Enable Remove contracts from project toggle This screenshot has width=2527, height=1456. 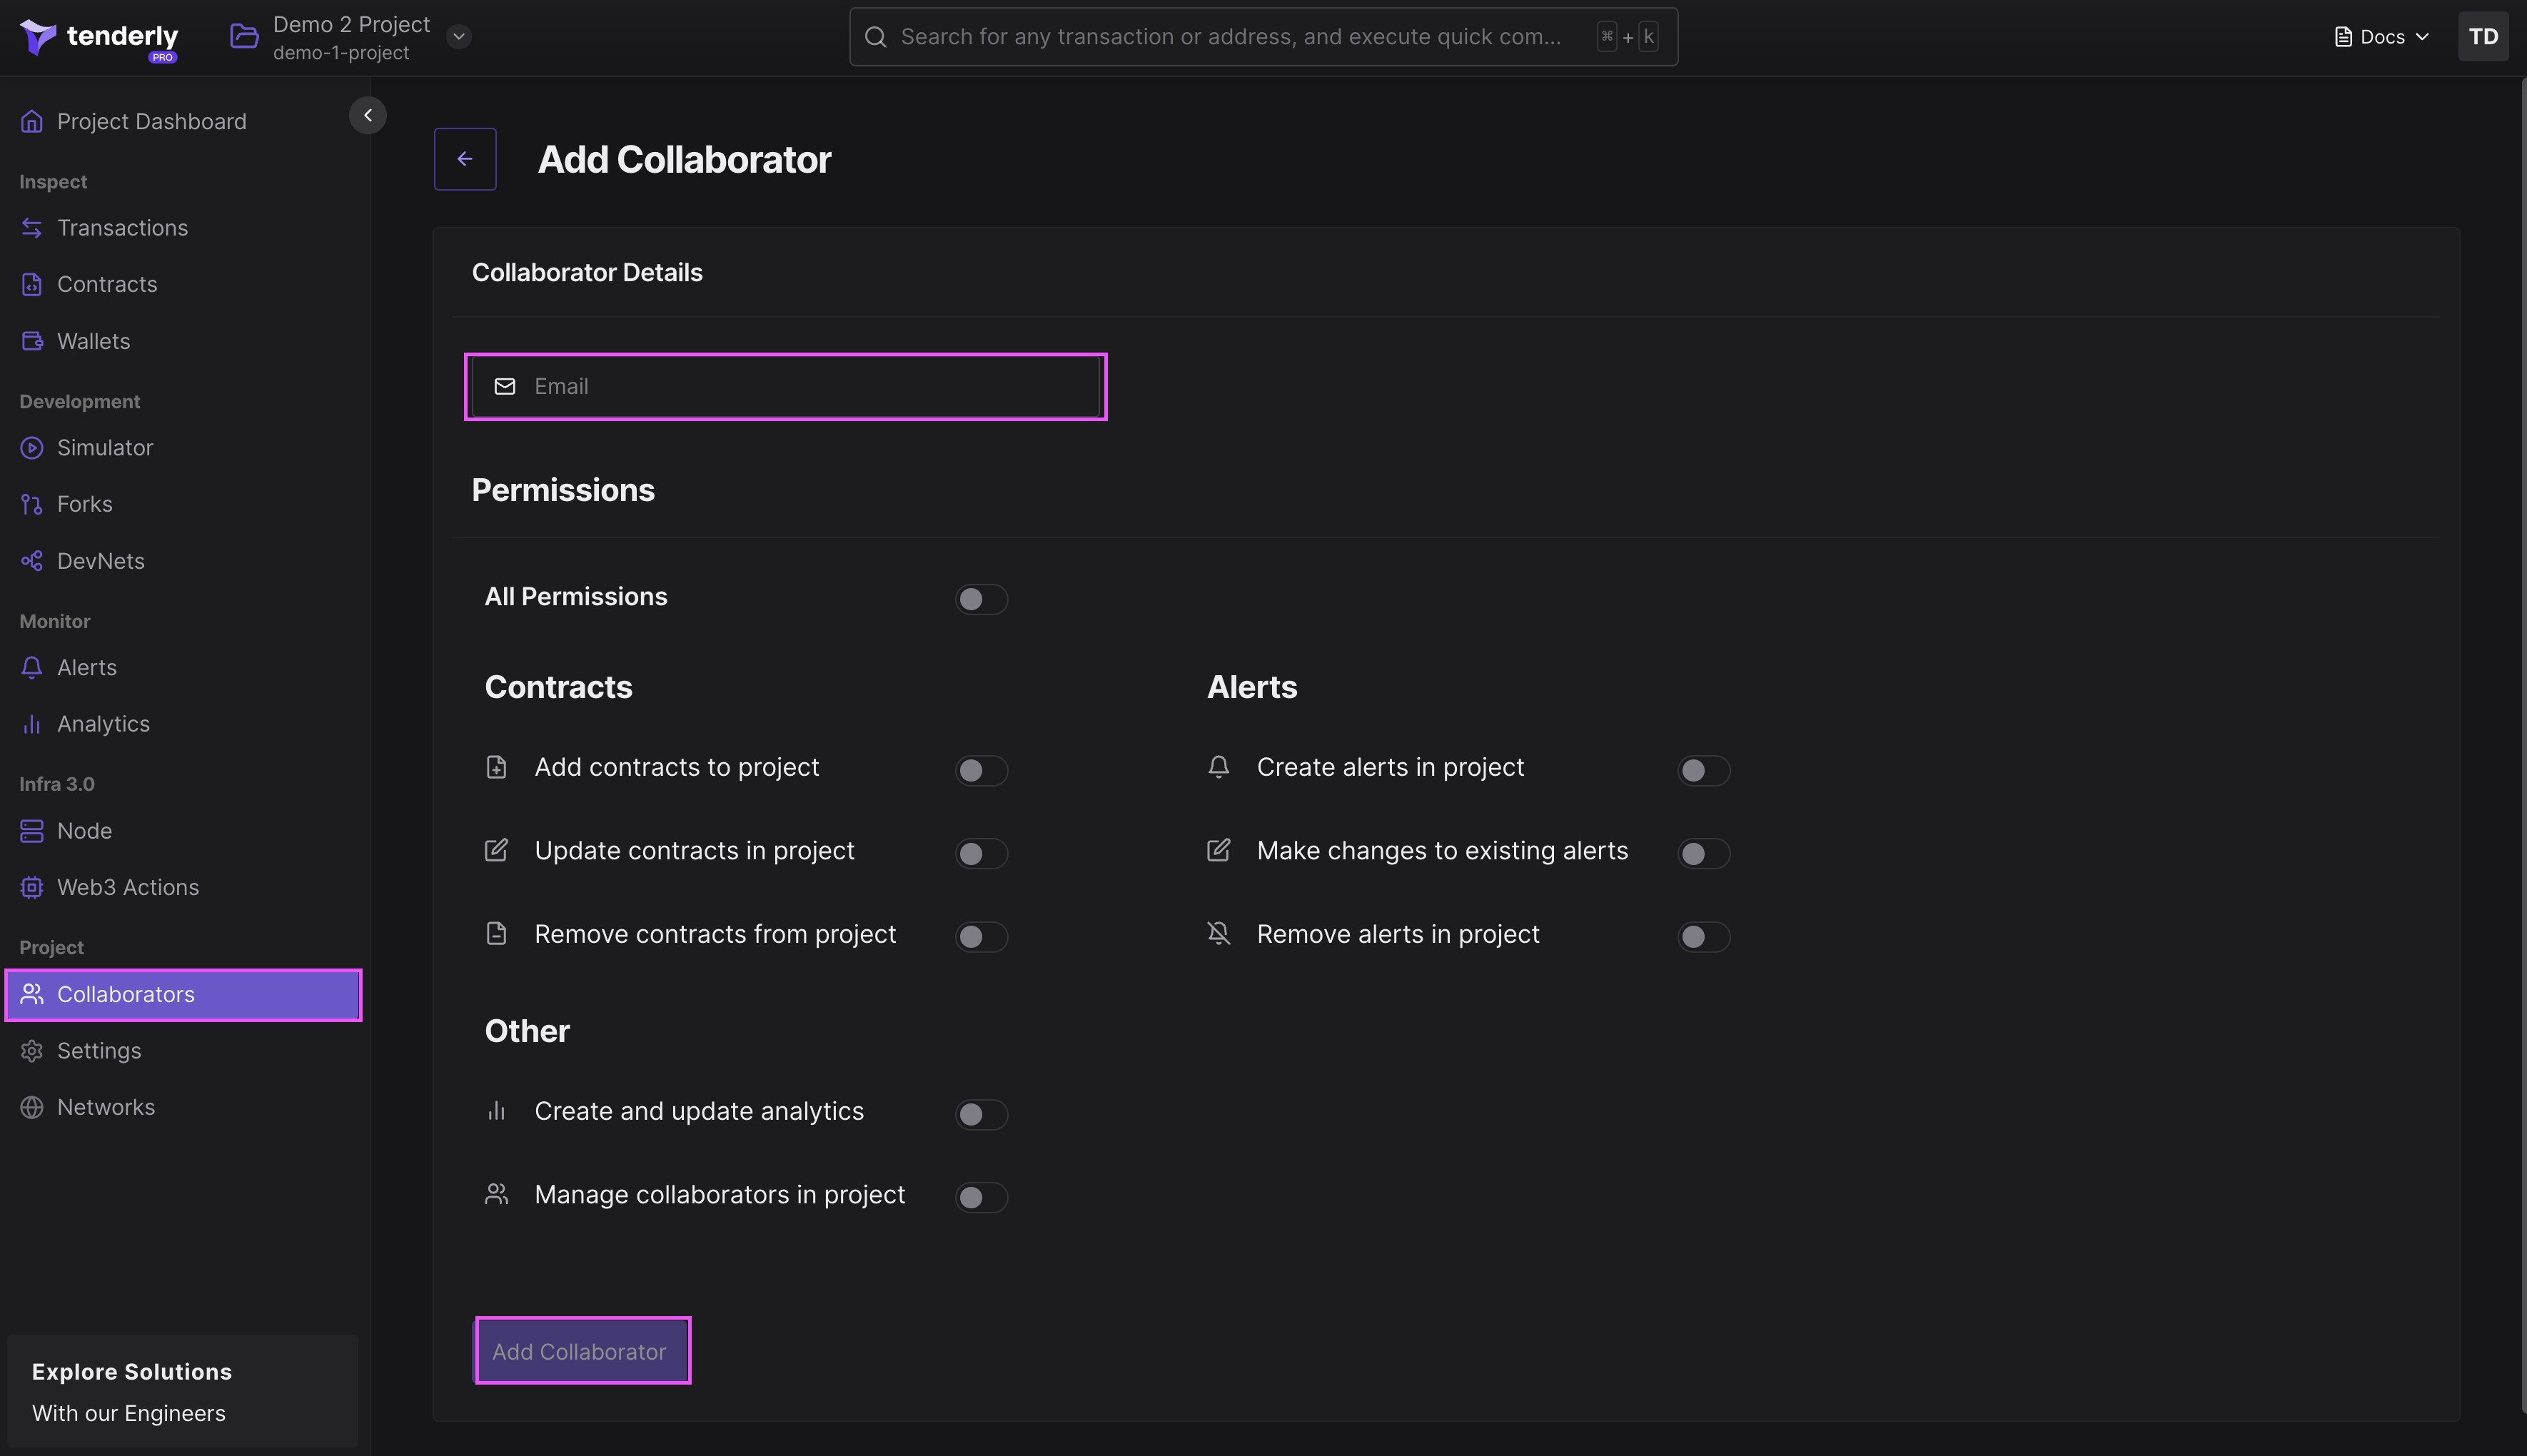coord(981,936)
